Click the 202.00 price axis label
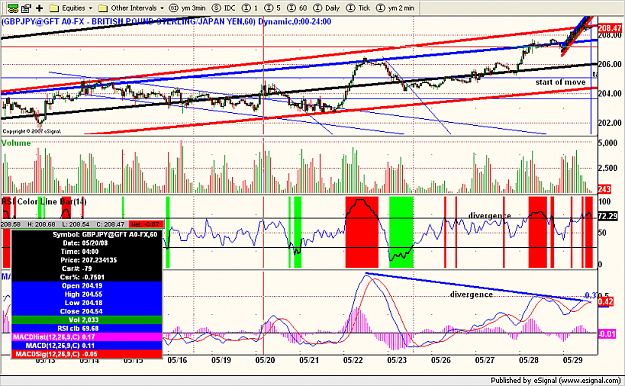625x386 pixels. pyautogui.click(x=610, y=123)
